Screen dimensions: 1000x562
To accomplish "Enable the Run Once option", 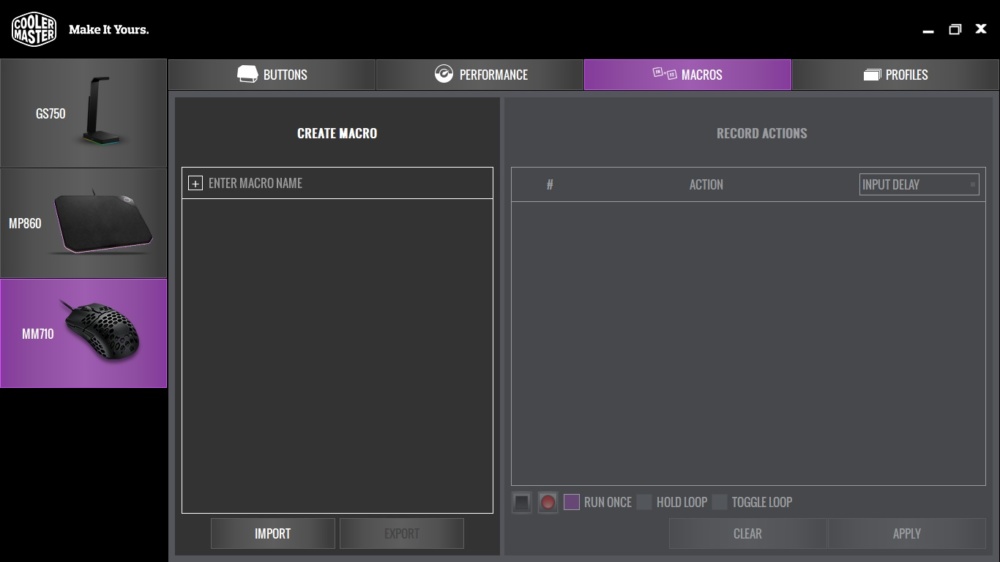I will point(571,502).
